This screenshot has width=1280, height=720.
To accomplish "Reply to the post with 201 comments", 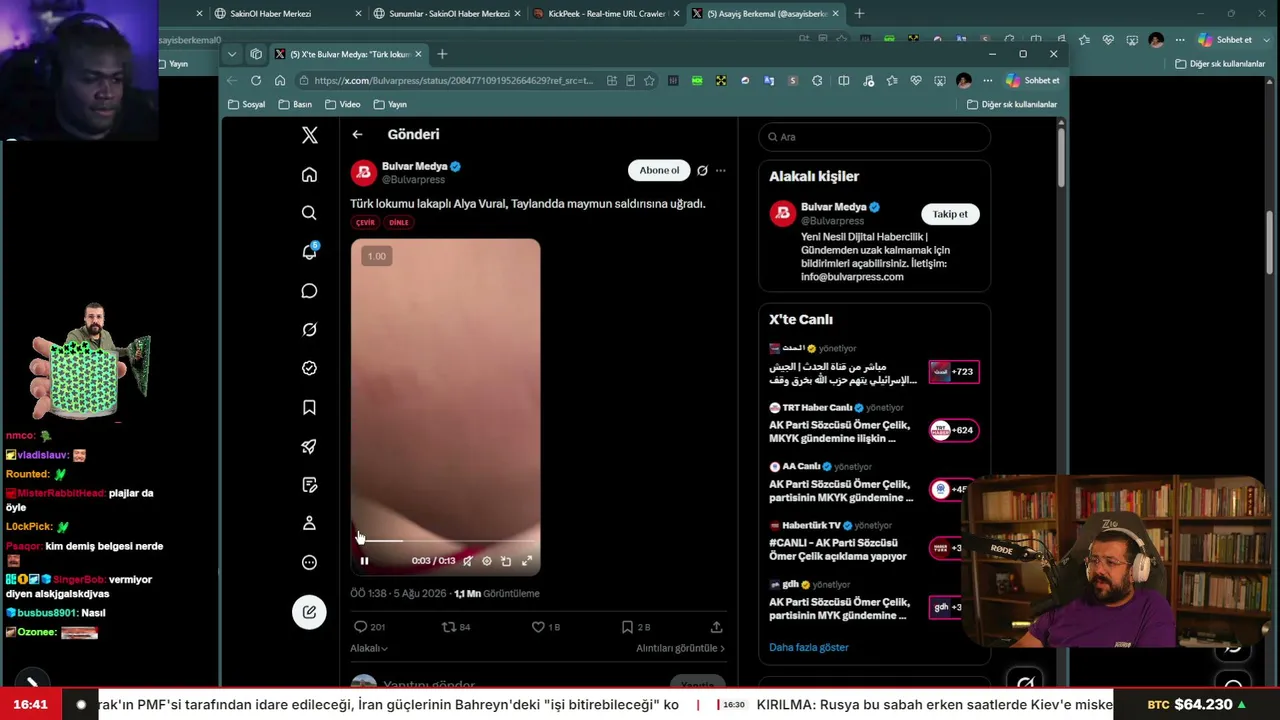I will (369, 627).
